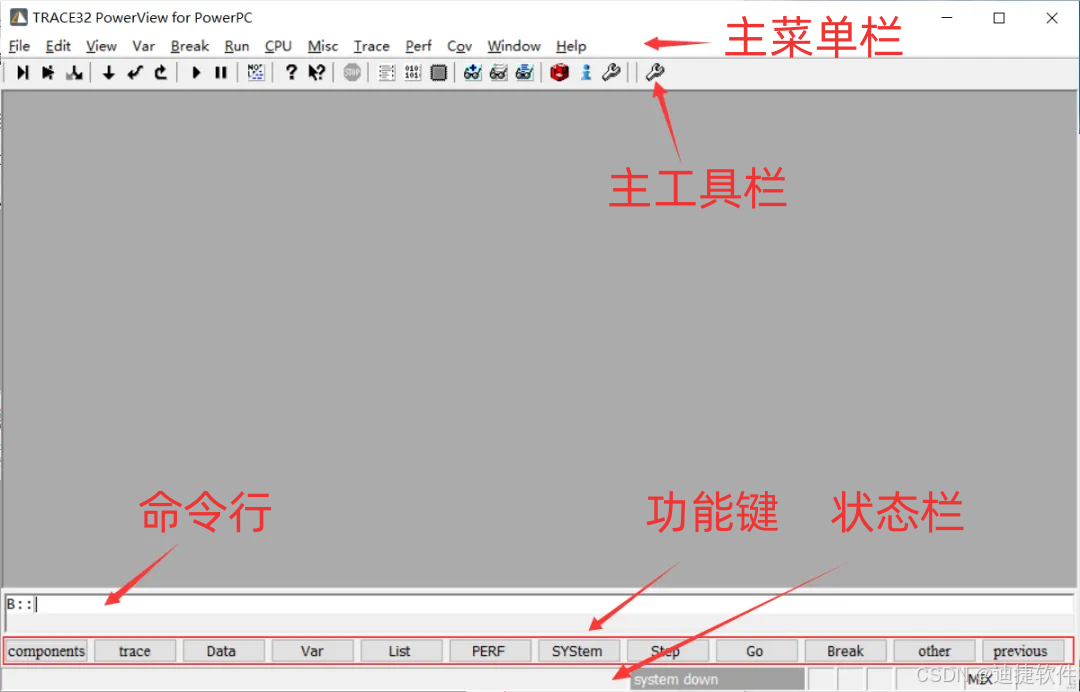
Task: Click the 'system down' status field
Action: [716, 680]
